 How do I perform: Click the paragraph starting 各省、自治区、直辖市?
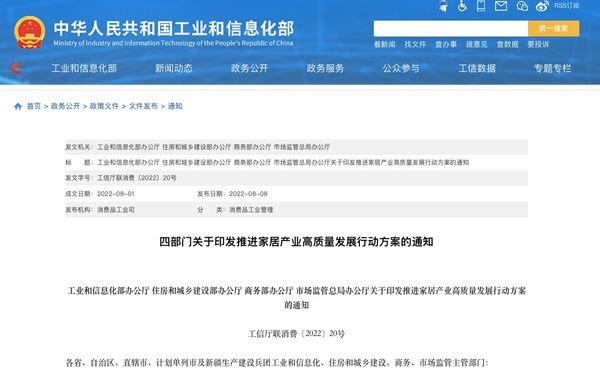pos(277,362)
